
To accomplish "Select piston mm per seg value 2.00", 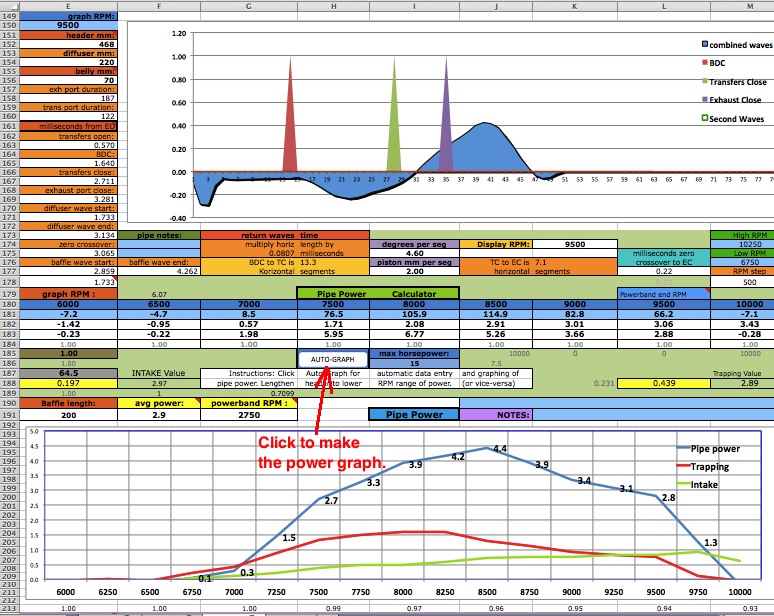I will coord(414,271).
